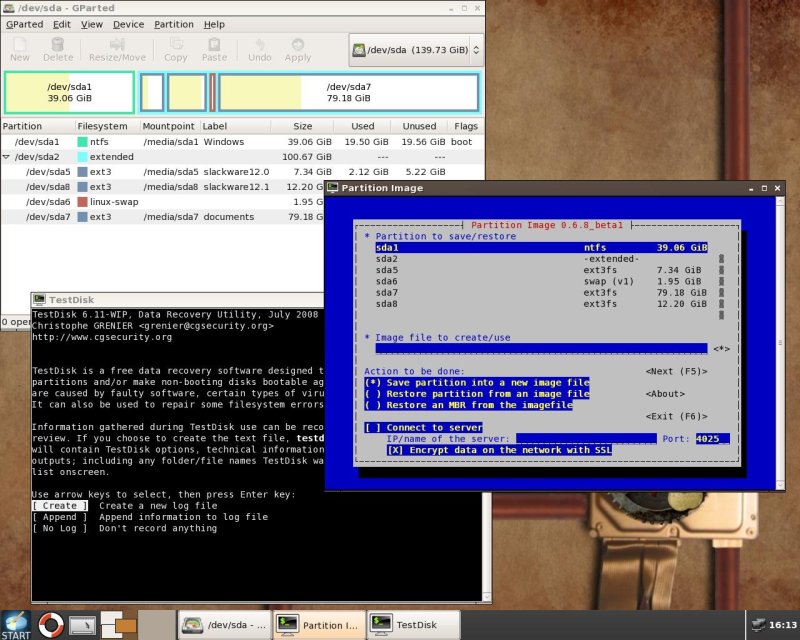The image size is (800, 640).
Task: Click the workspace pager icon in taskbar
Action: (118, 625)
